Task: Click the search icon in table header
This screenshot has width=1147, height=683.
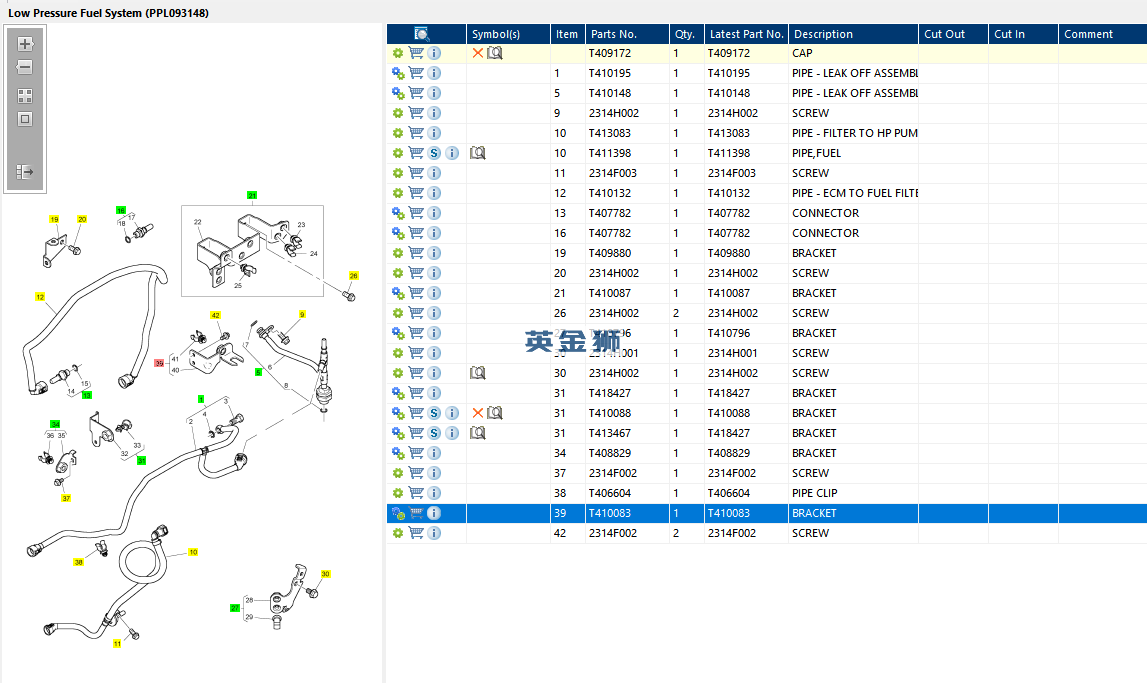Action: (x=421, y=34)
